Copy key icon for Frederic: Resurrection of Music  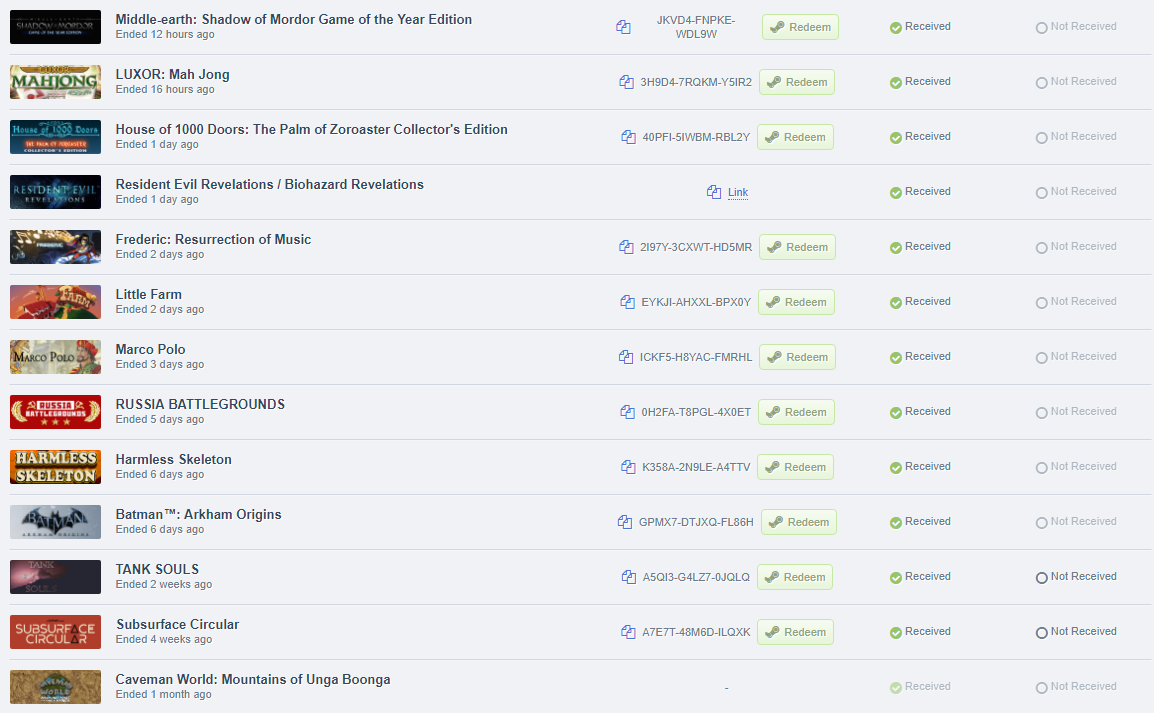[626, 247]
